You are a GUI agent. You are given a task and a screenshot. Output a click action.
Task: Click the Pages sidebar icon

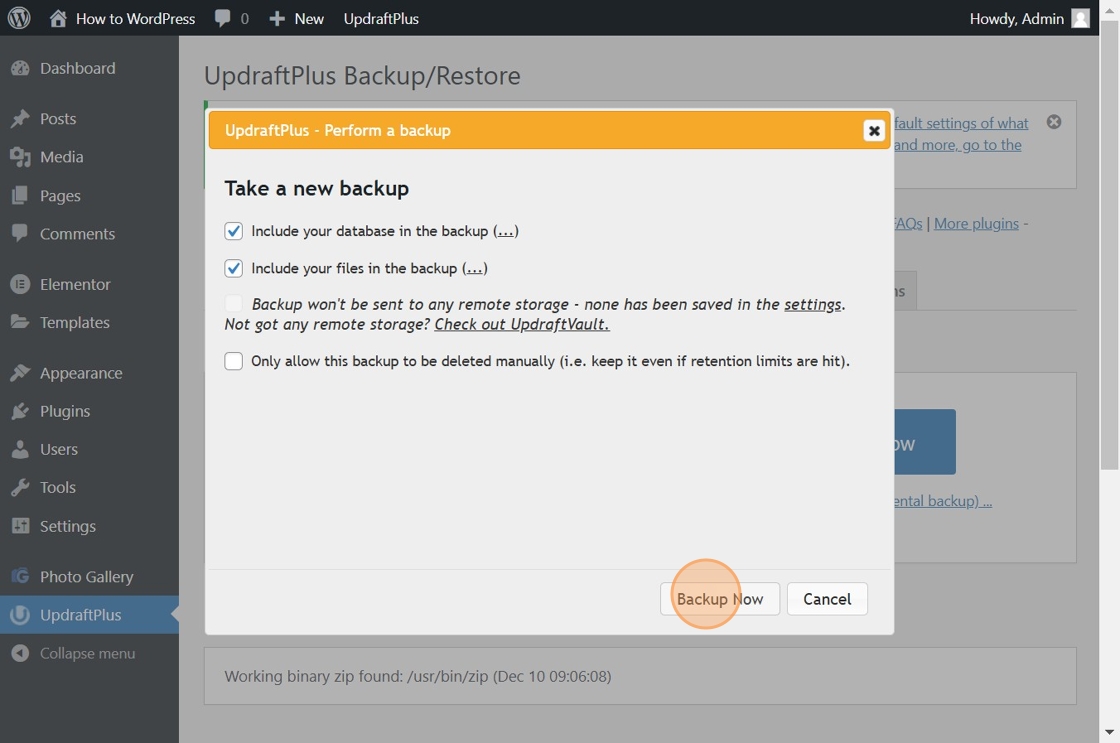click(20, 195)
